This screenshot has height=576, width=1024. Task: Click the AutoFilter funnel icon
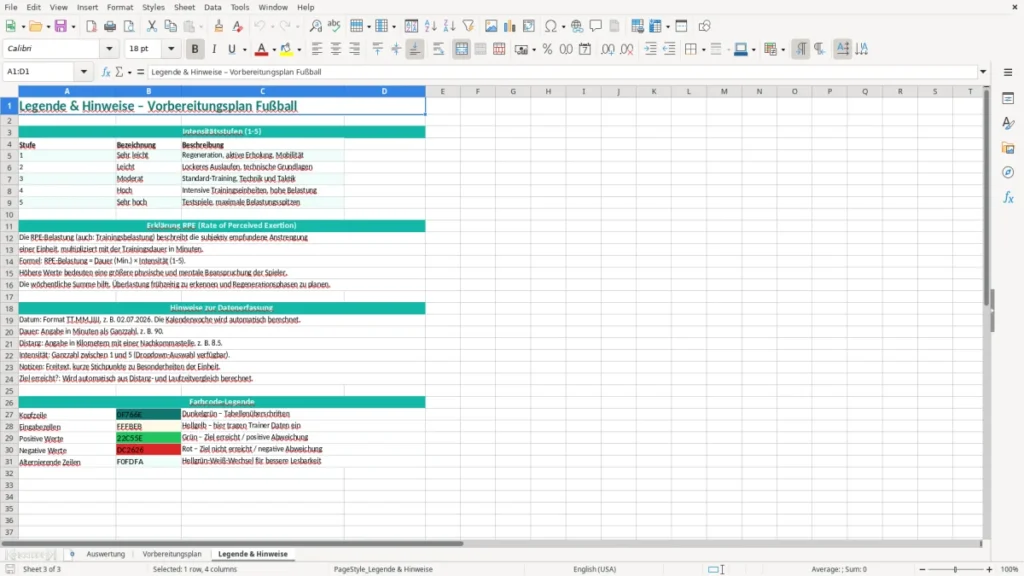(468, 26)
